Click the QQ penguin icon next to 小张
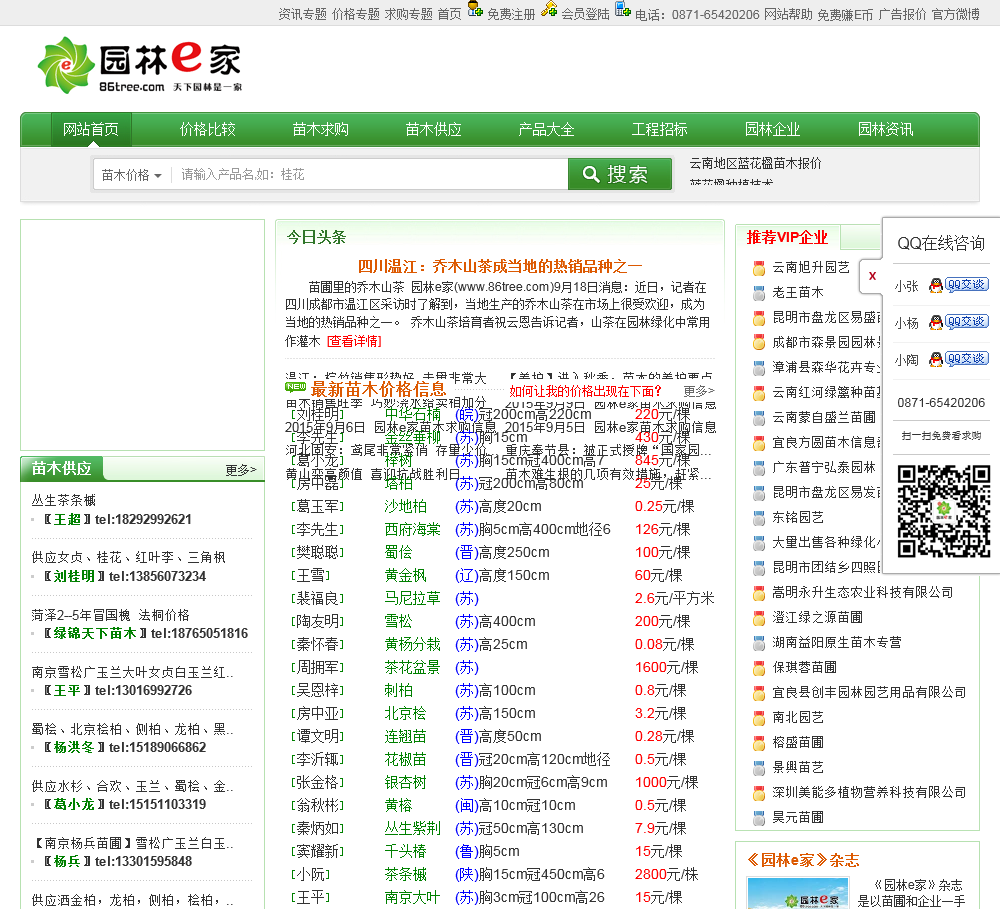This screenshot has width=1000, height=909. (936, 285)
